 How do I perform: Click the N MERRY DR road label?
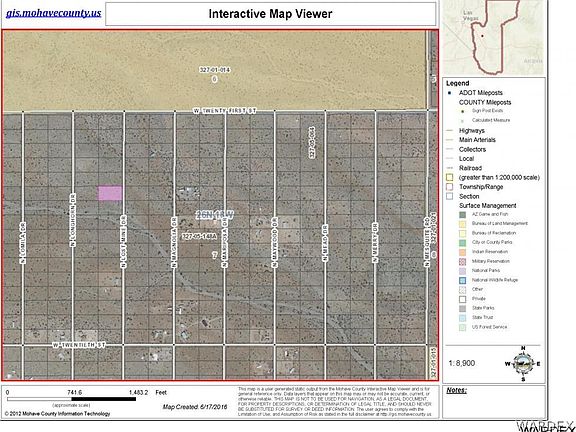(375, 242)
